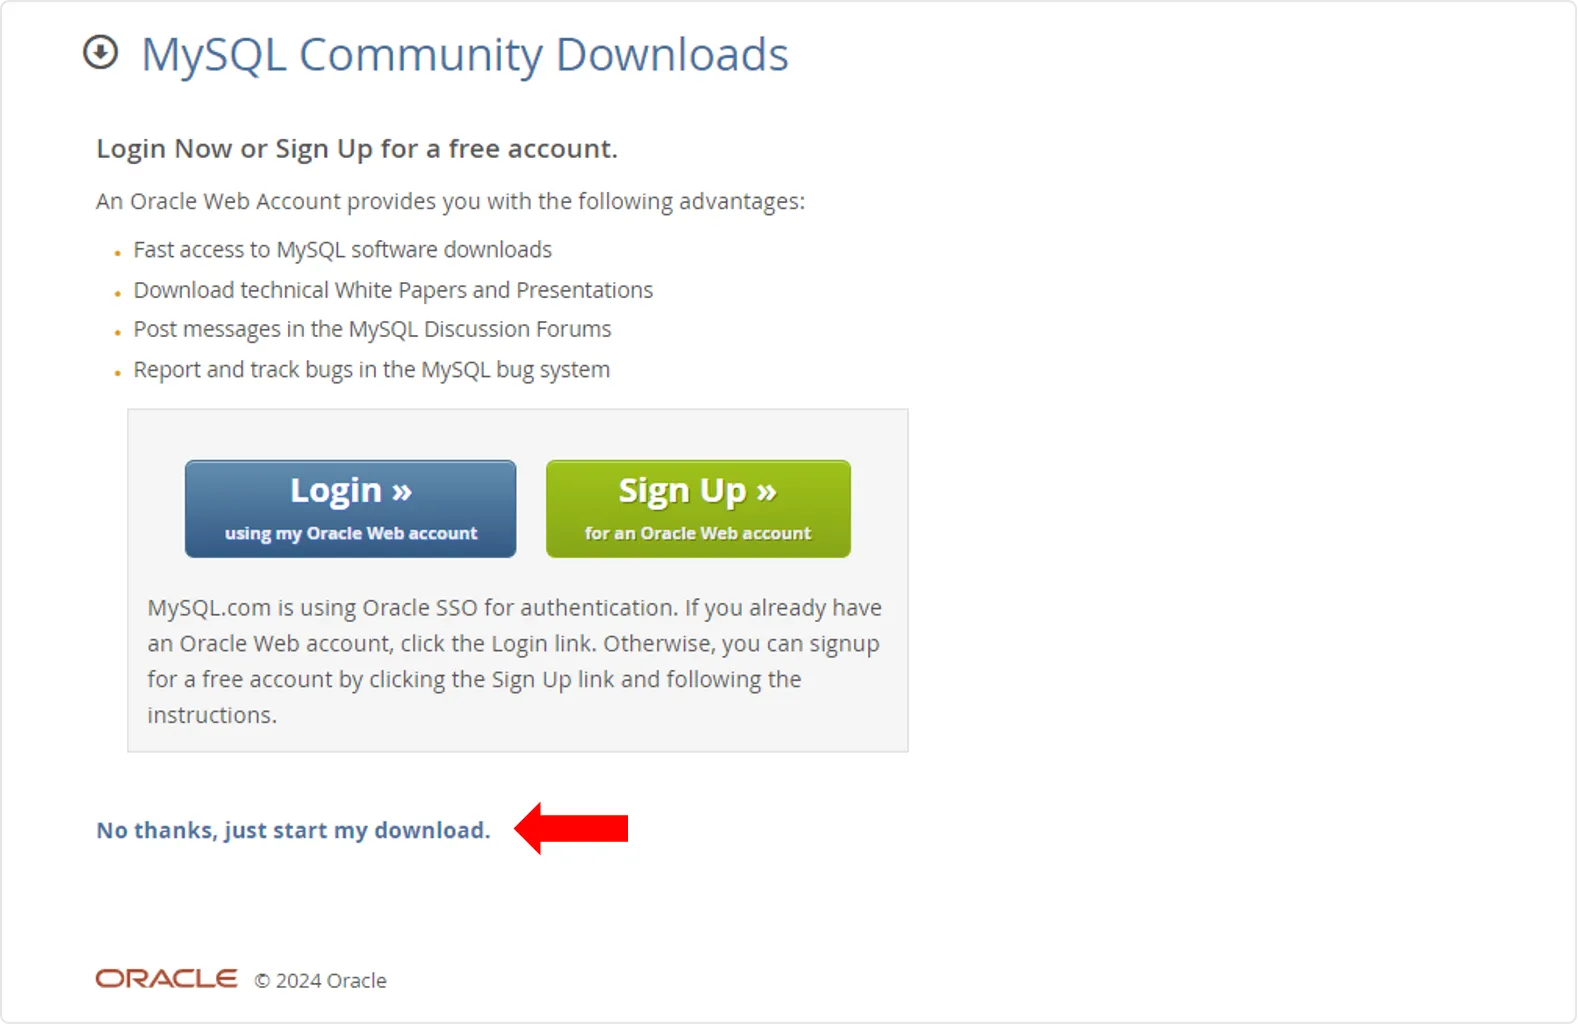
Task: Click the Oracle SSO authentication explanation paragraph
Action: (515, 661)
